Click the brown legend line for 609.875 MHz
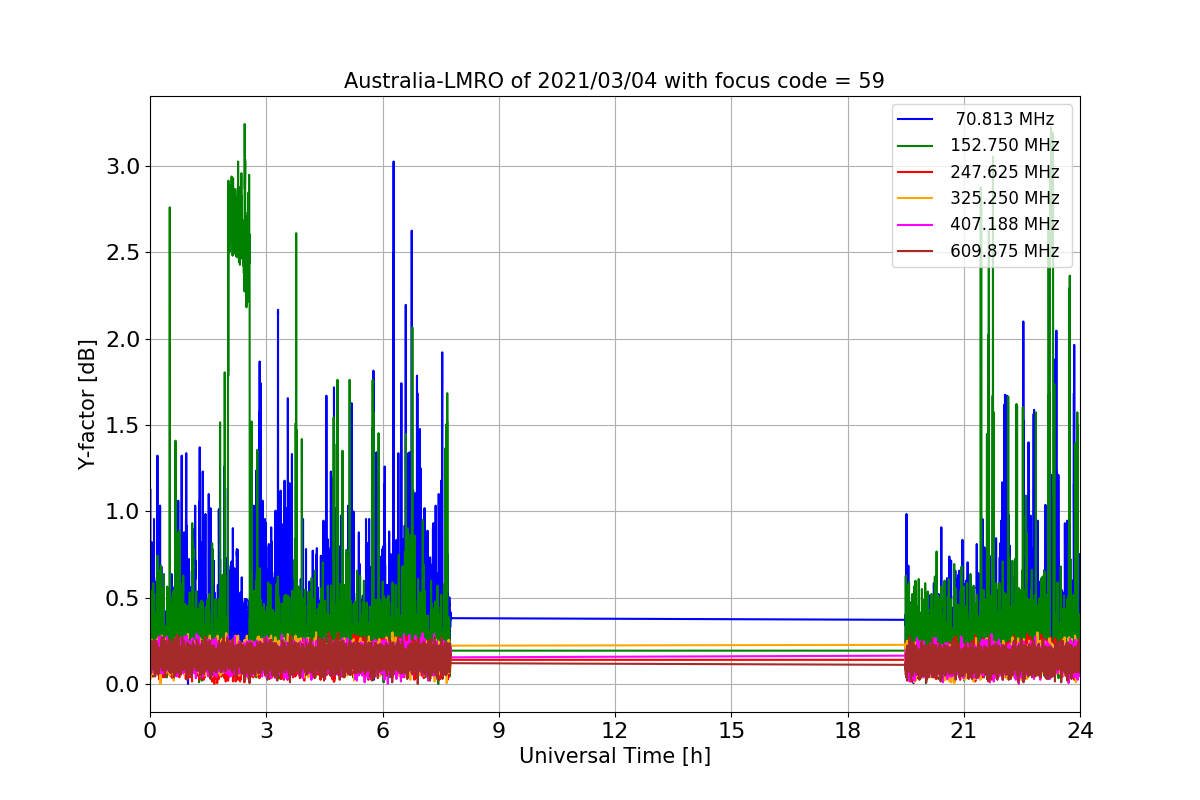 pyautogui.click(x=916, y=251)
